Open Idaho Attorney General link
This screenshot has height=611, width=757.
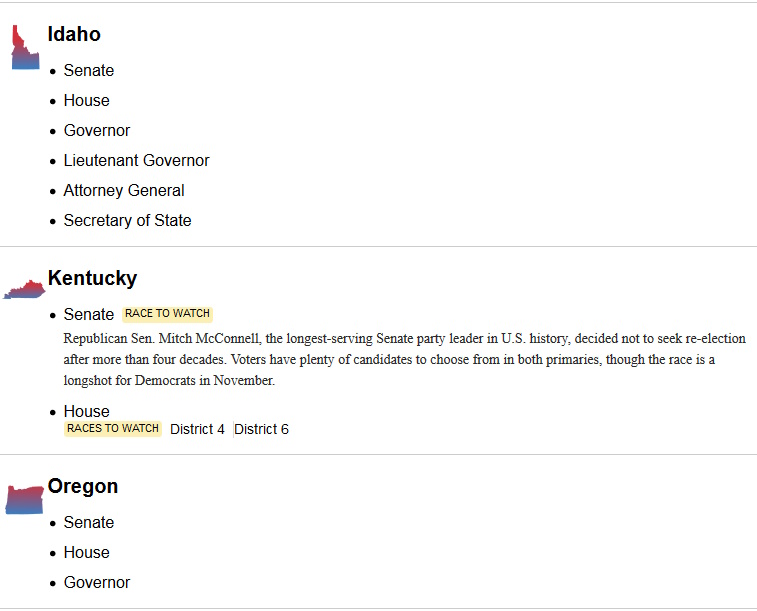tap(124, 190)
